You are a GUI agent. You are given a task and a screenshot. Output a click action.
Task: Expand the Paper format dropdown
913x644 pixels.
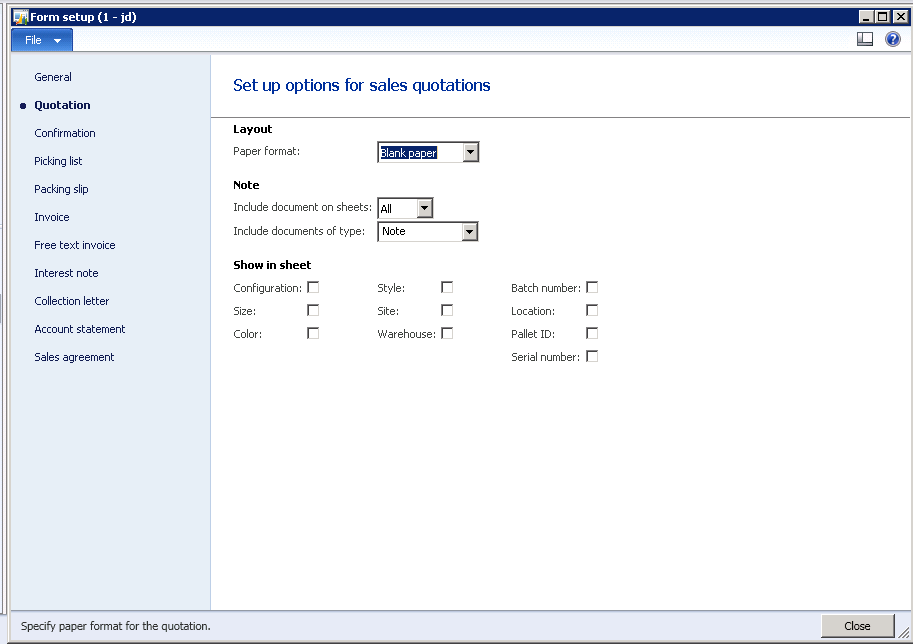click(x=470, y=151)
